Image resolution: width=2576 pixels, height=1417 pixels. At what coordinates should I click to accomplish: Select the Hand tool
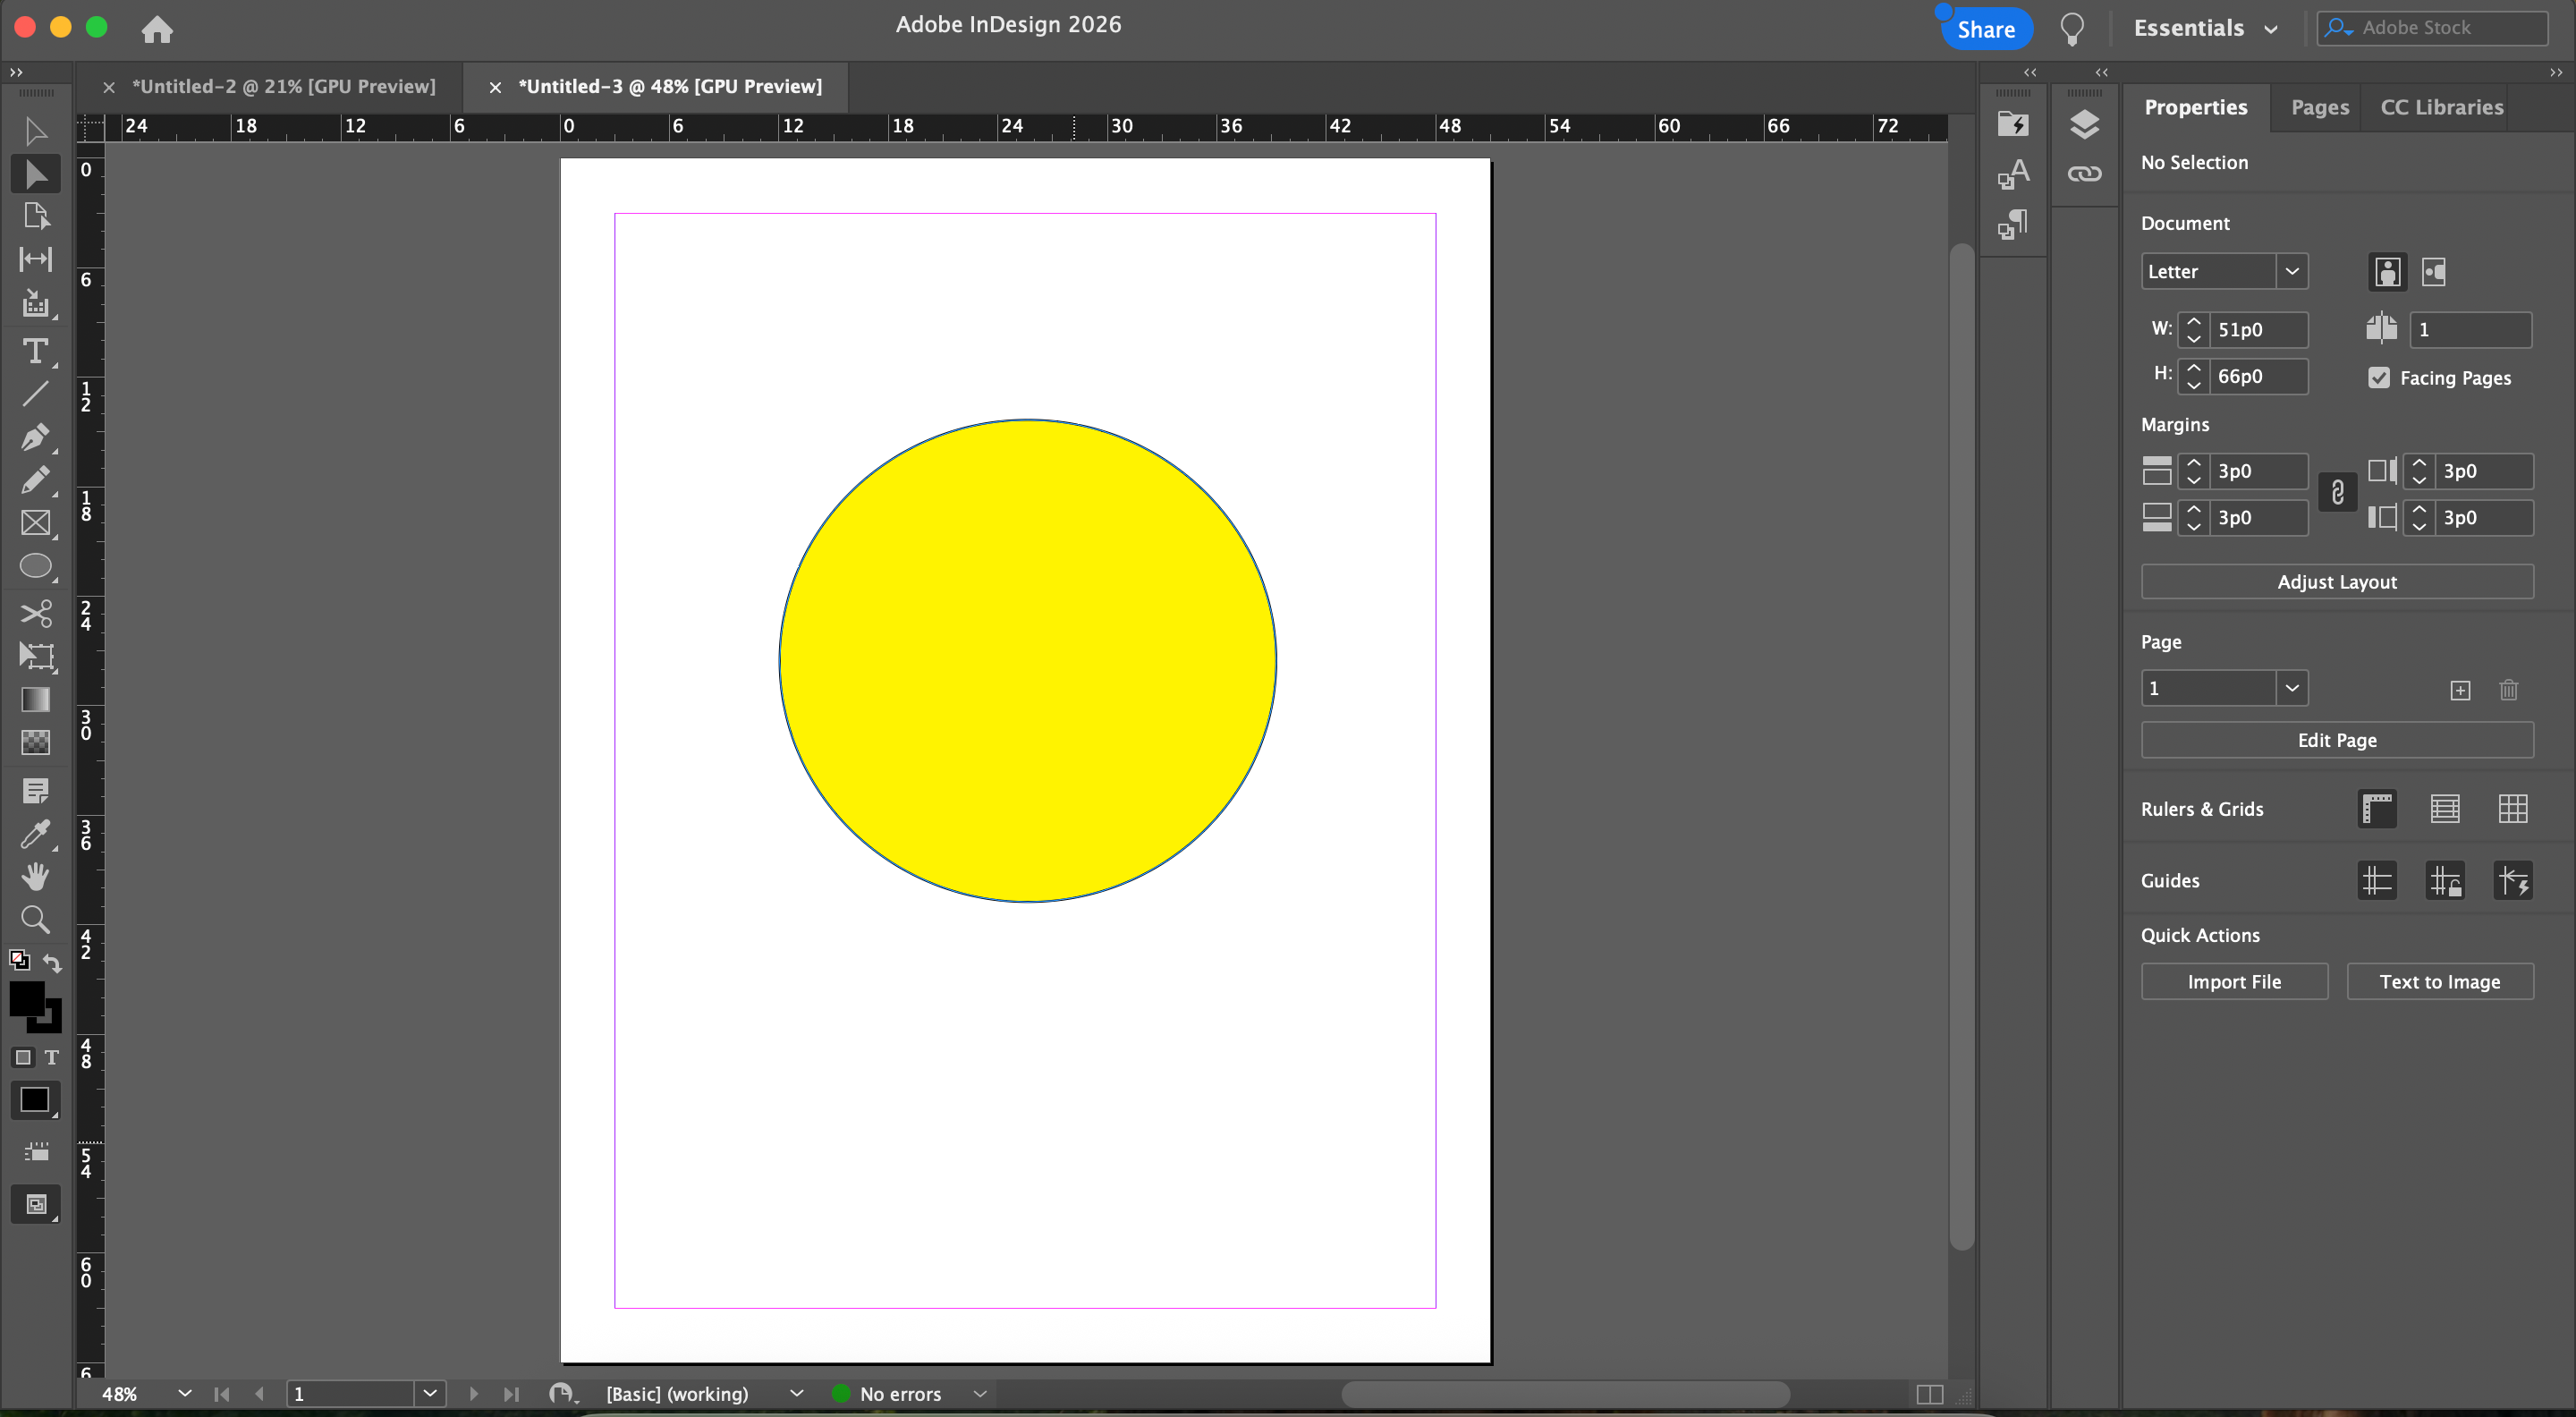[x=35, y=877]
